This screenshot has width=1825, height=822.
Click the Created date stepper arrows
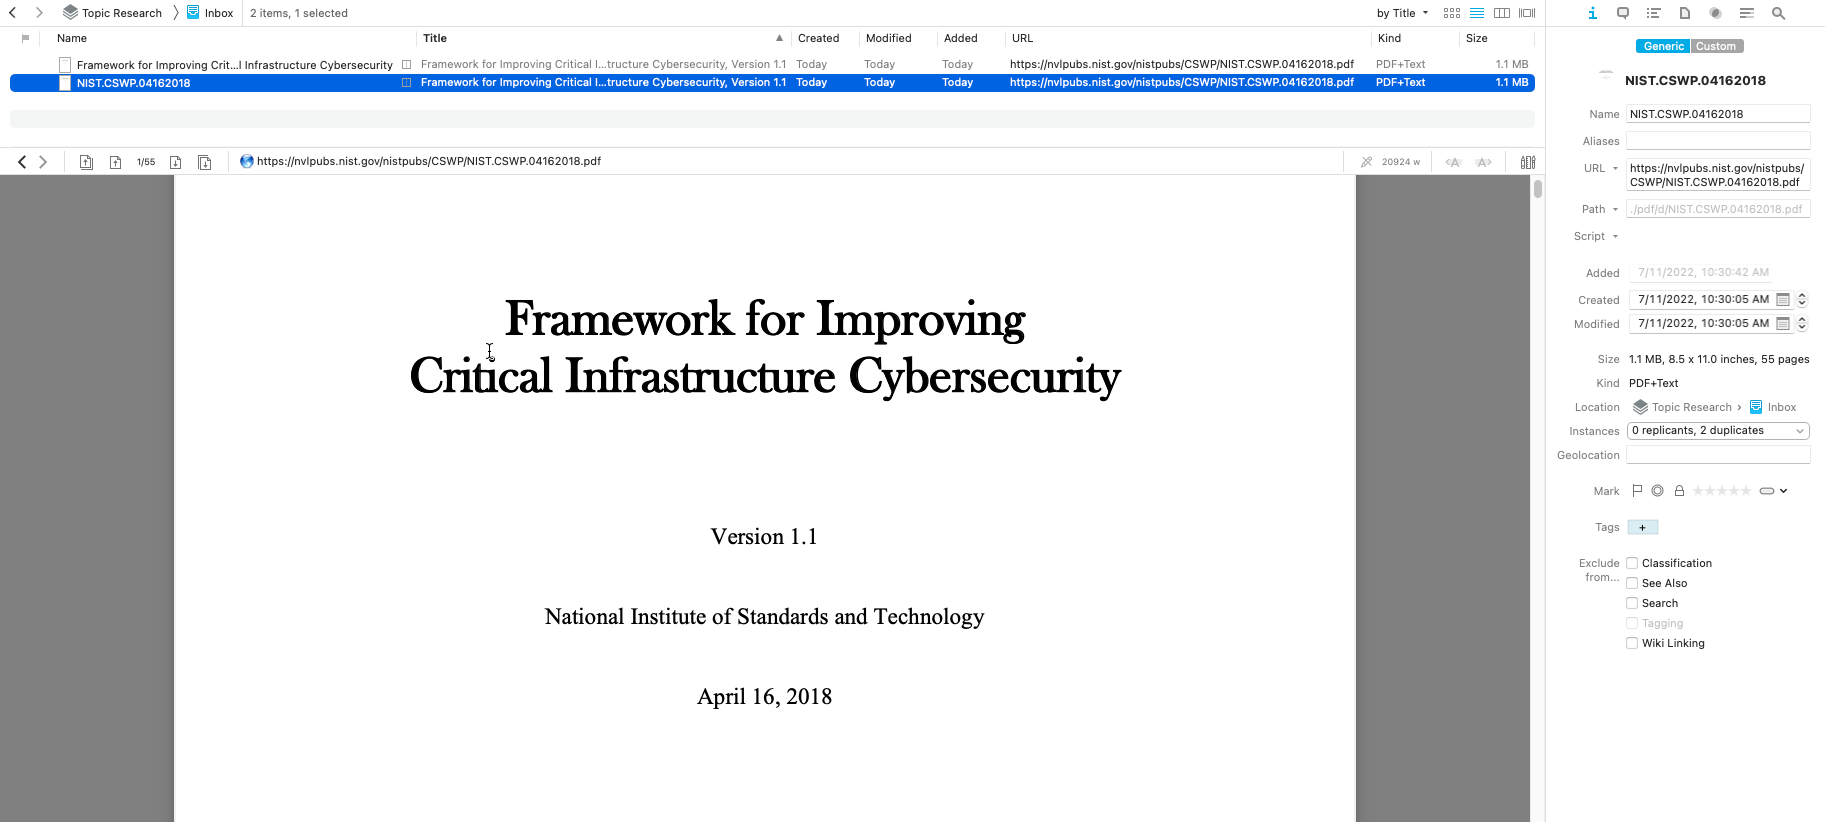[1802, 299]
